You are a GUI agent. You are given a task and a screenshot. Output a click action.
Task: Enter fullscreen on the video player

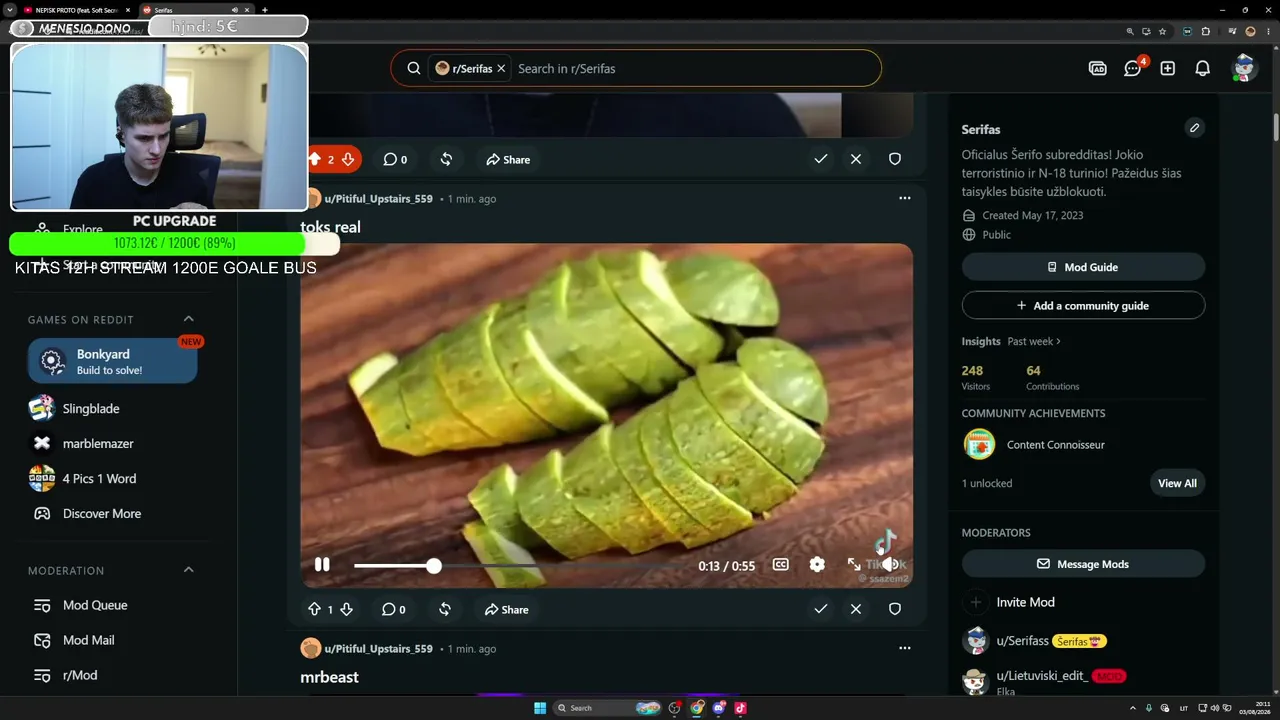854,565
